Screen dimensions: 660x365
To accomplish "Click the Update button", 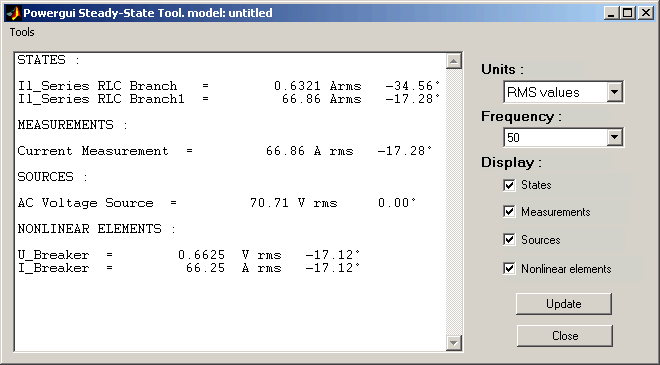I will [564, 304].
